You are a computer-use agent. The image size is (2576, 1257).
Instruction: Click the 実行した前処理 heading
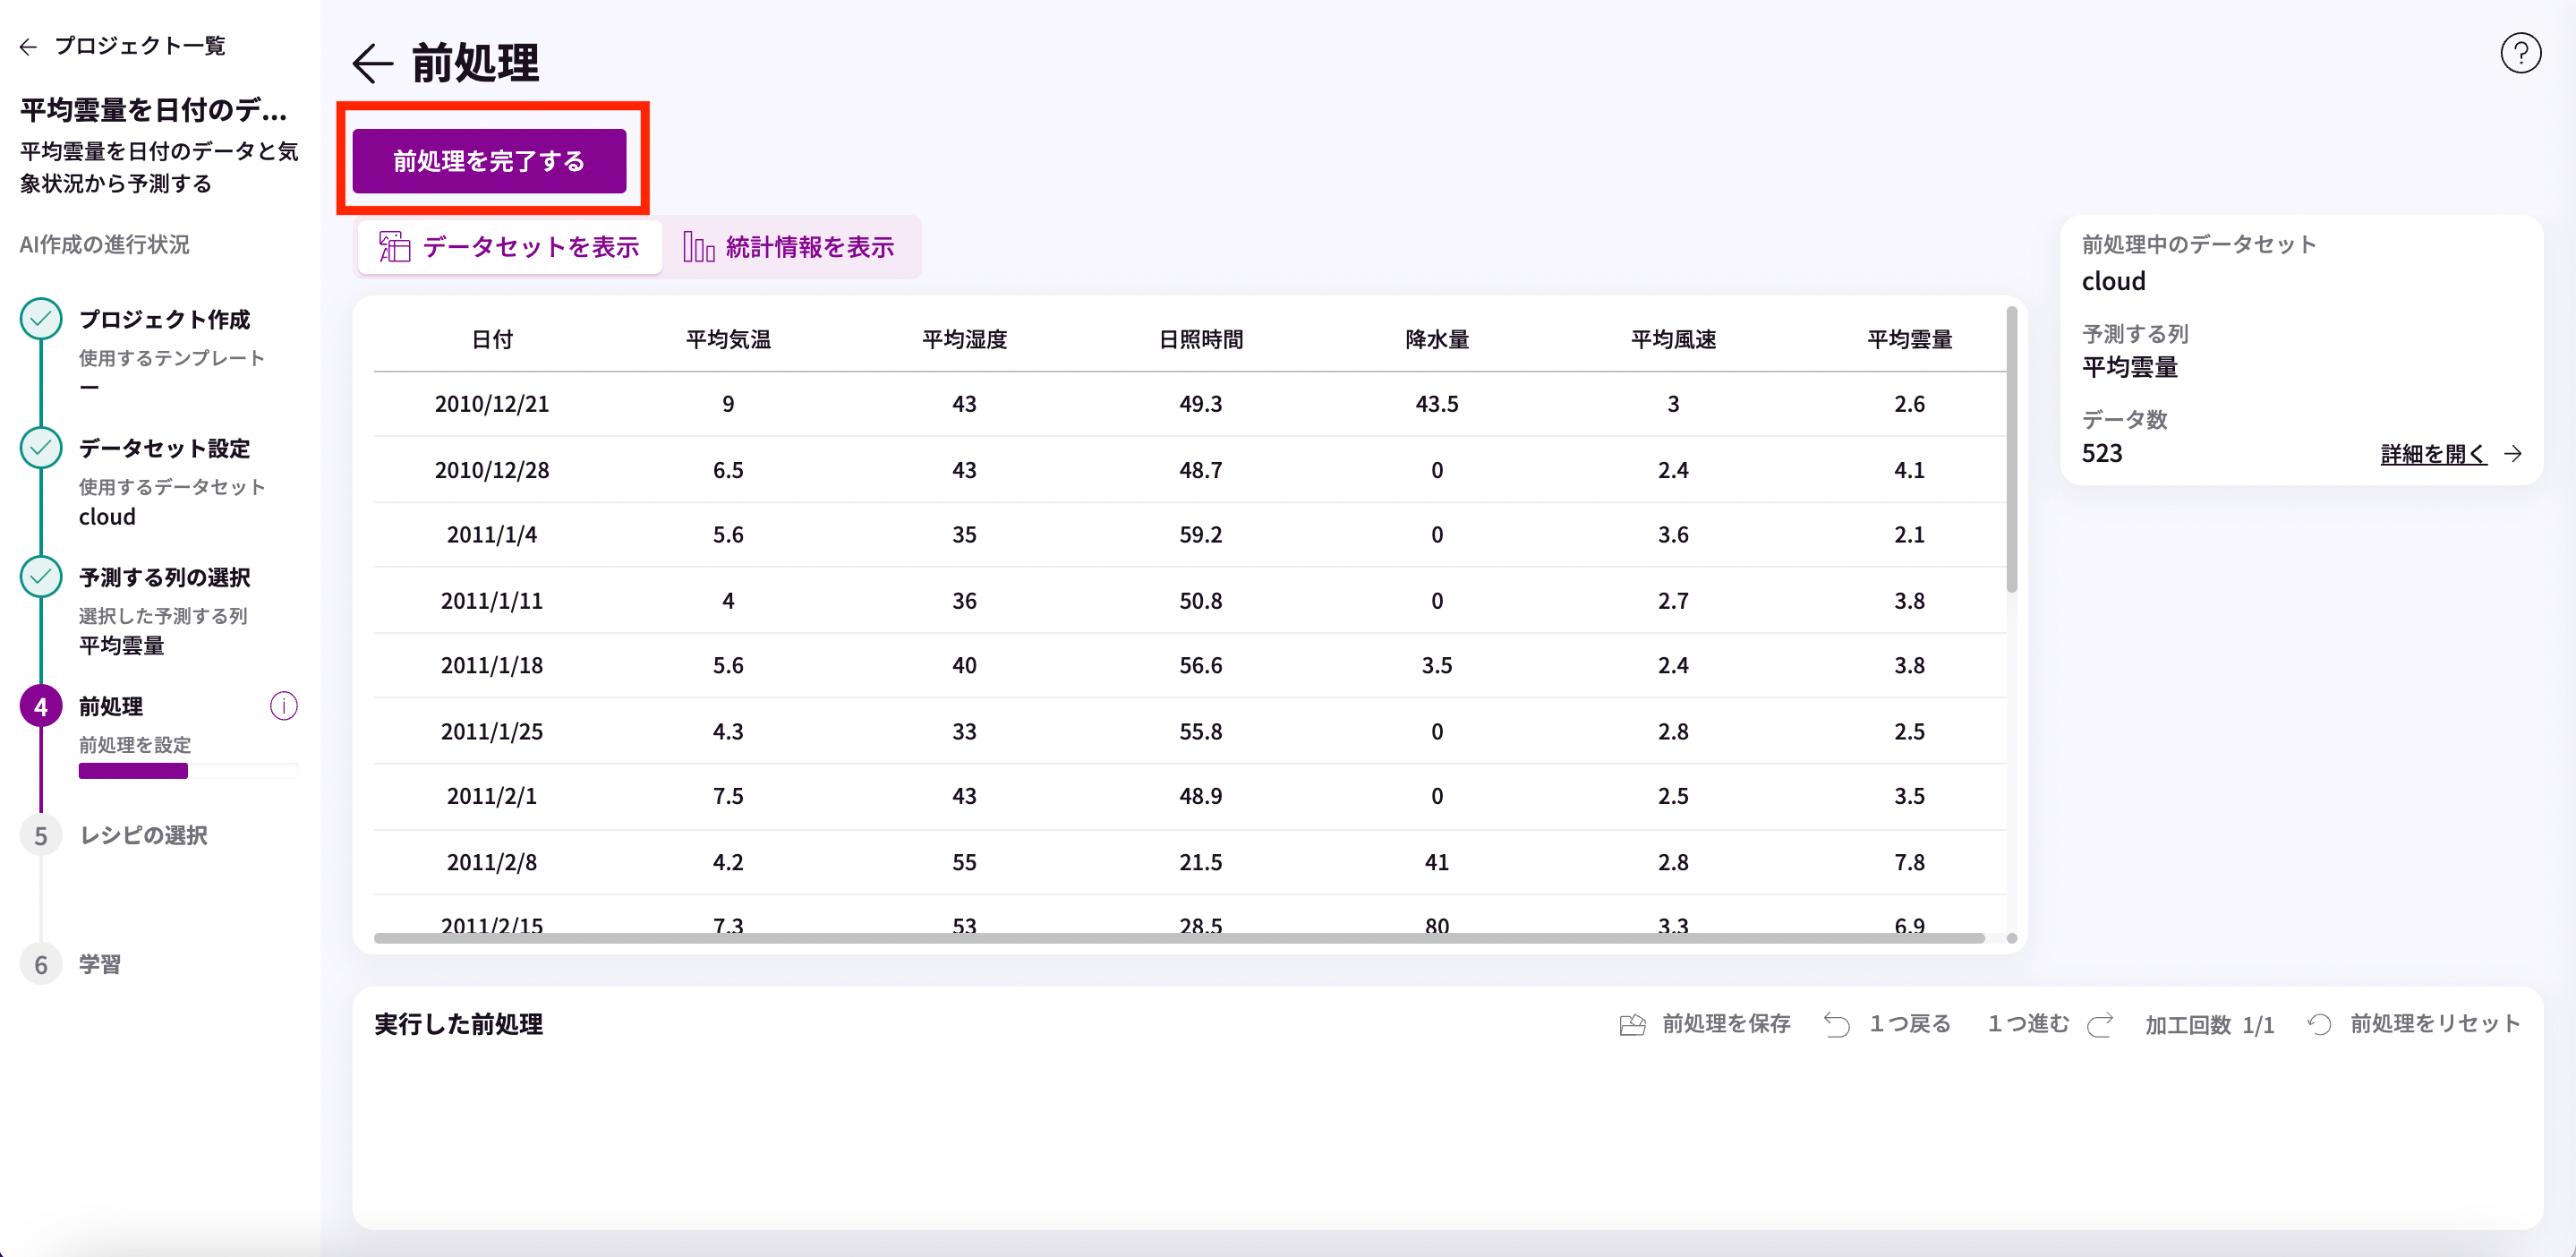click(458, 1024)
